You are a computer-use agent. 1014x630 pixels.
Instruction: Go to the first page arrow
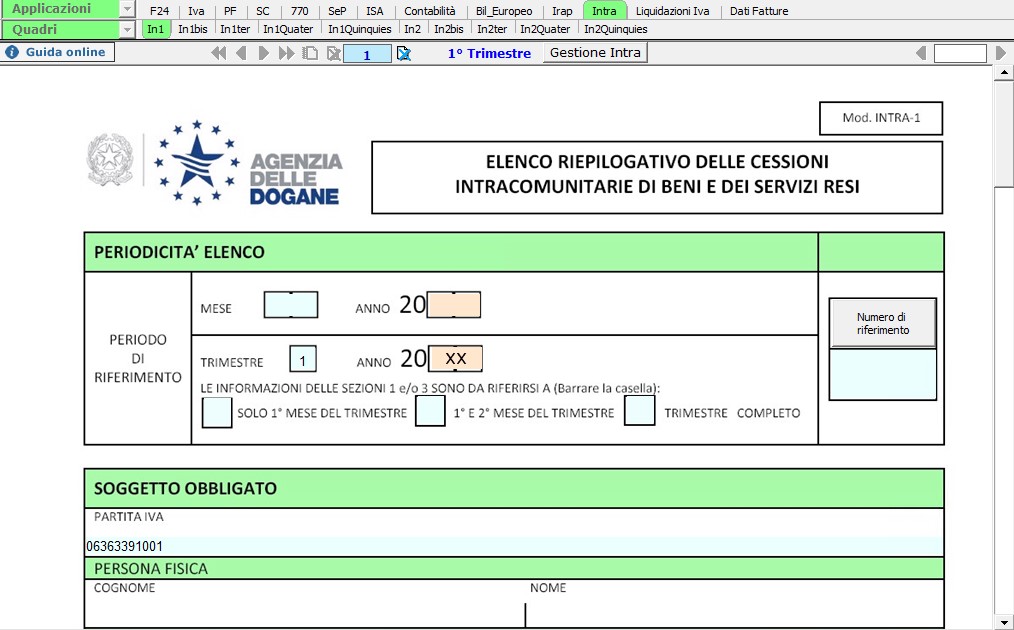(x=219, y=53)
